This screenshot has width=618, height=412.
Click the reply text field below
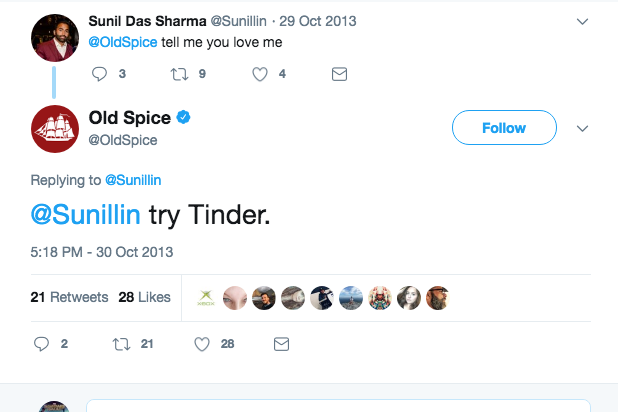click(x=340, y=407)
